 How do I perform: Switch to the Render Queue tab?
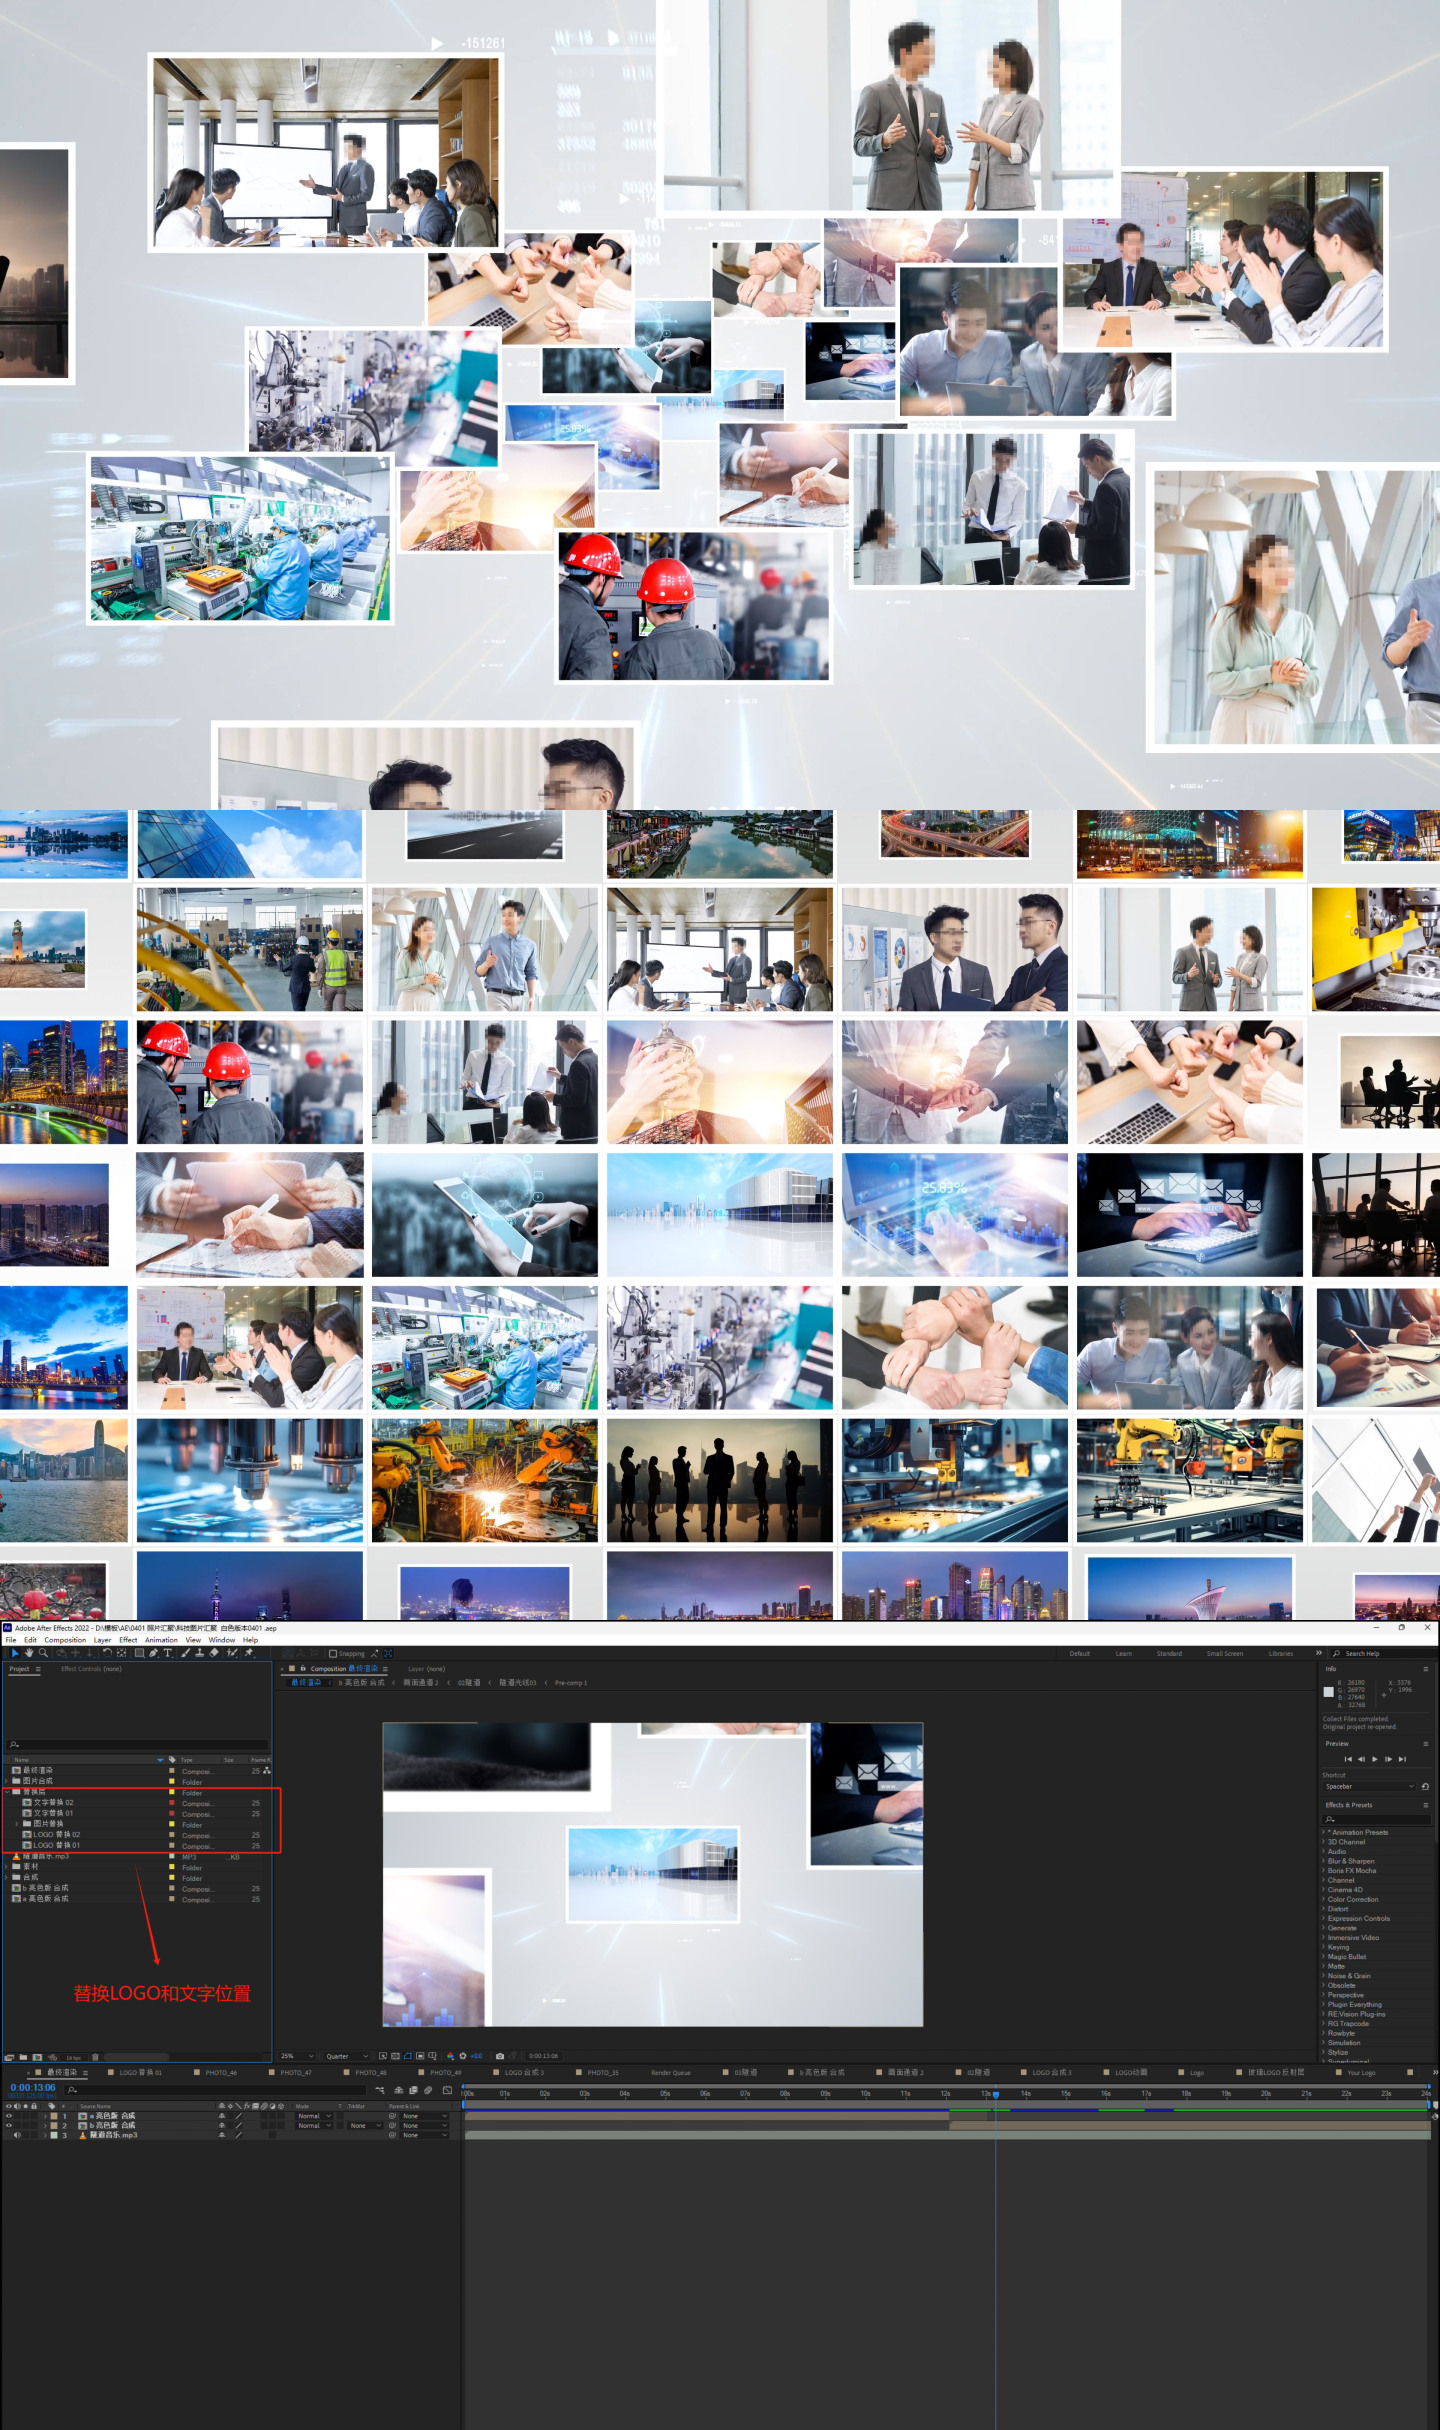[671, 2073]
